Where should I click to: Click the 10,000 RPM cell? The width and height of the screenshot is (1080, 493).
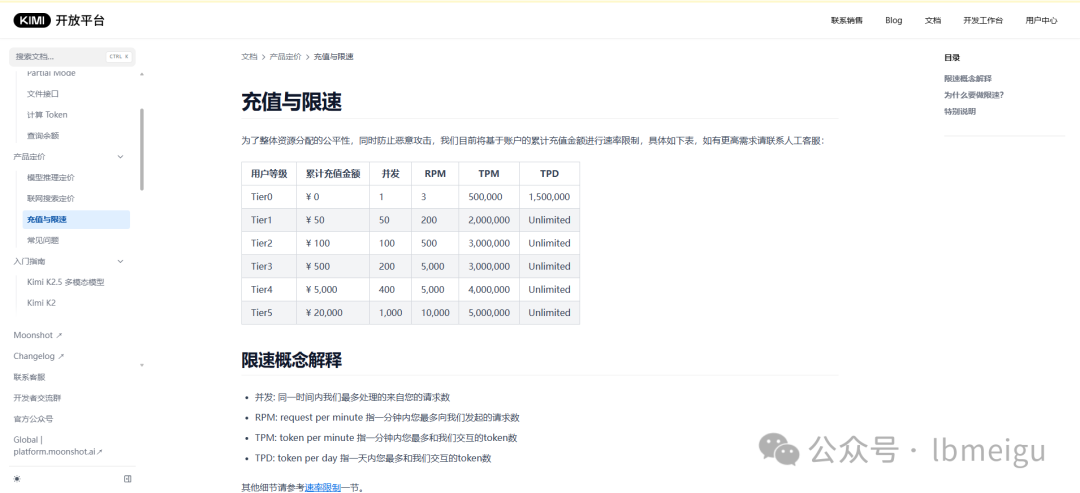[x=435, y=313]
